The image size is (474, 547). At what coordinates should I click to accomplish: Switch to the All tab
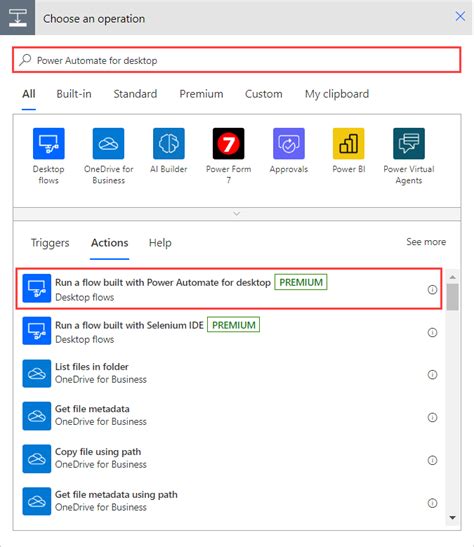pyautogui.click(x=29, y=94)
